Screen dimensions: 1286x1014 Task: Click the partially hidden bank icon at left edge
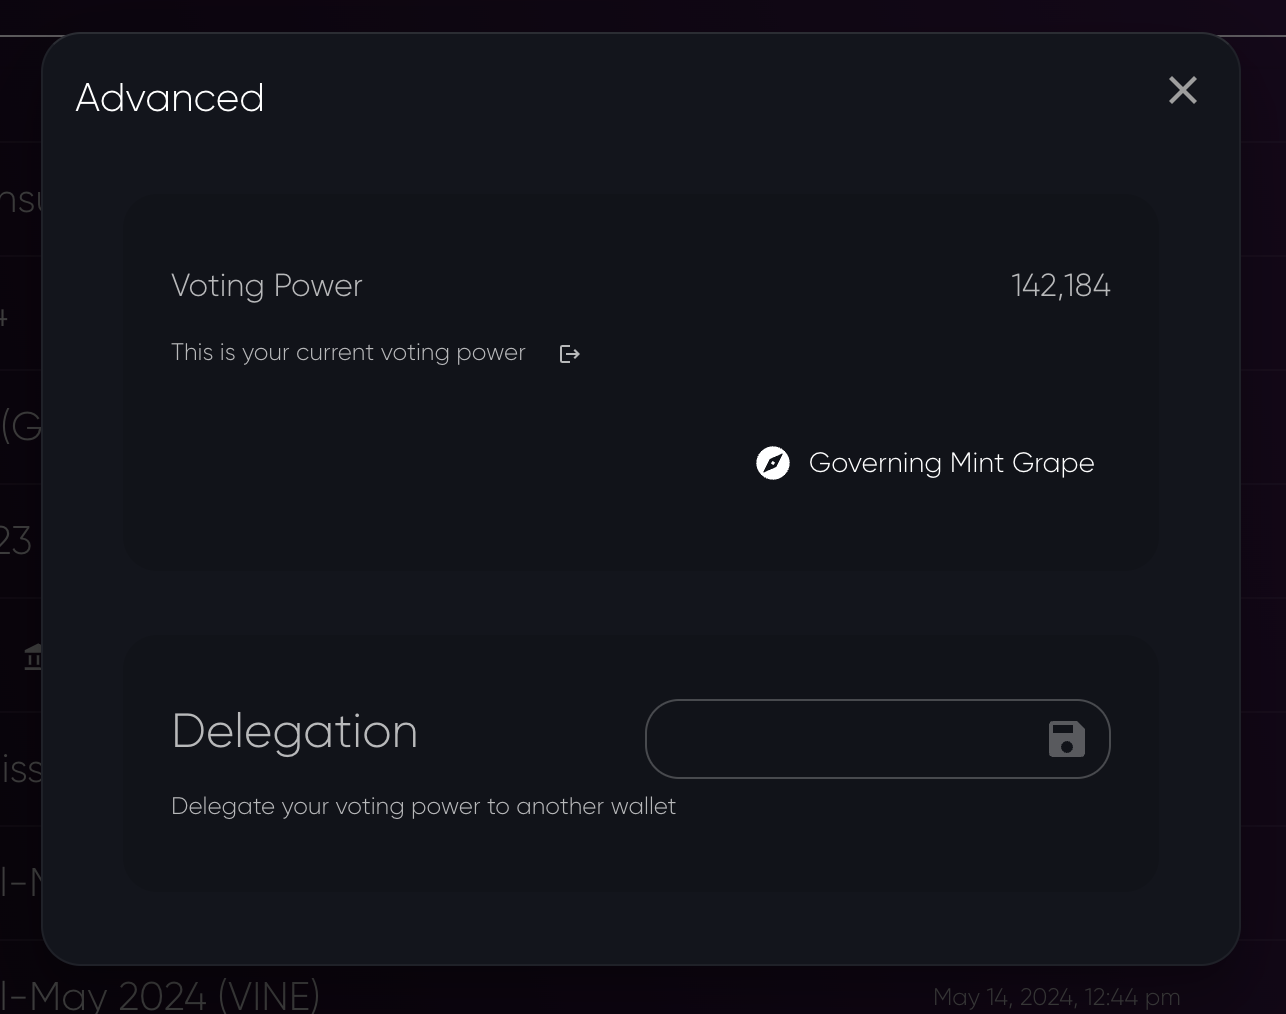coord(34,657)
